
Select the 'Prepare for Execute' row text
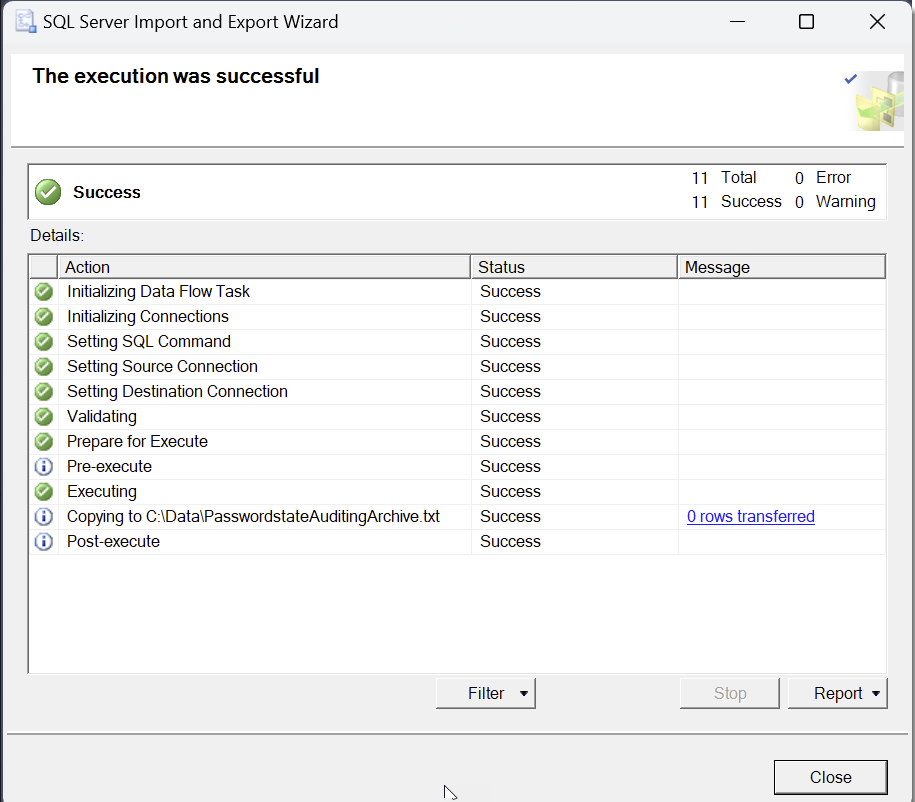pyautogui.click(x=137, y=442)
